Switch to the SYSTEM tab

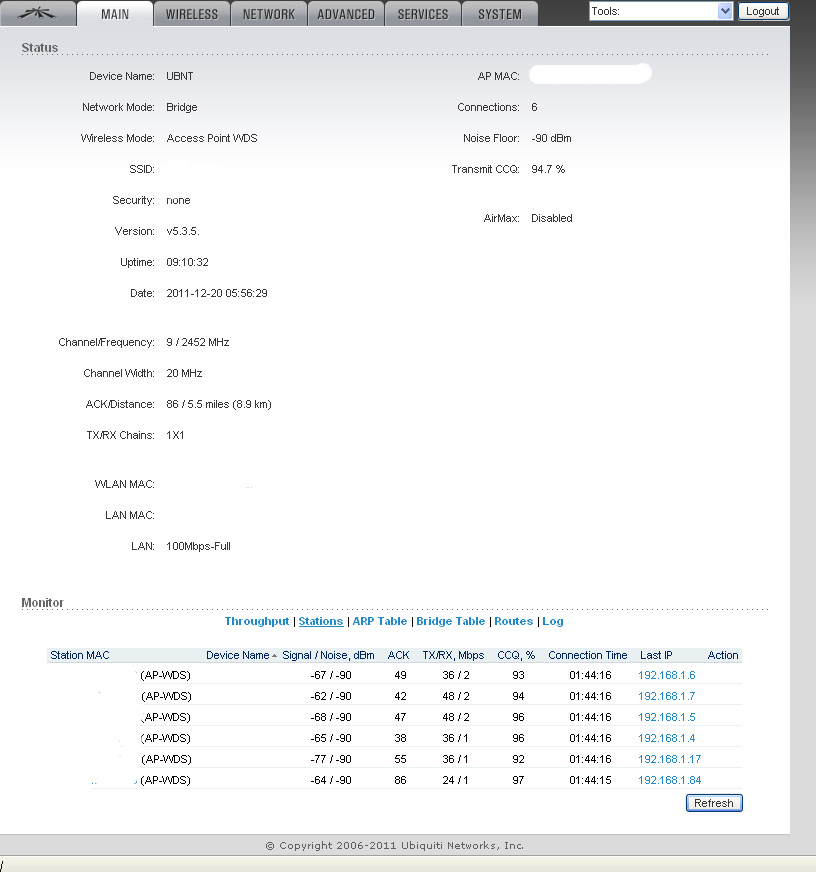(x=500, y=14)
